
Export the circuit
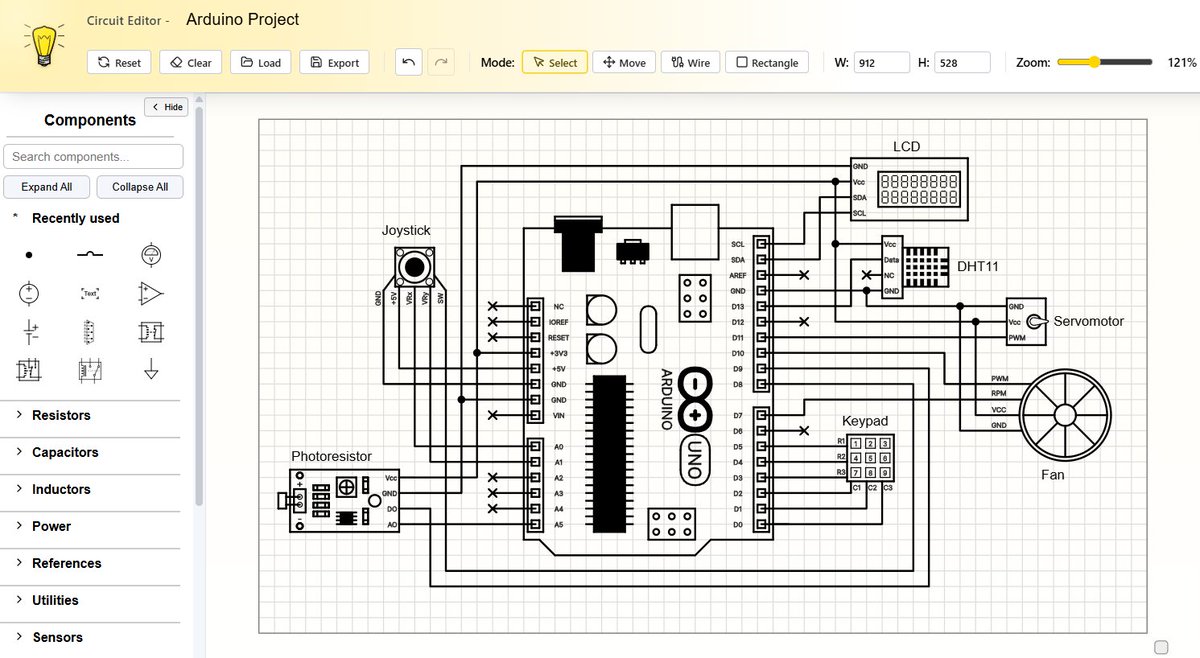click(x=334, y=62)
